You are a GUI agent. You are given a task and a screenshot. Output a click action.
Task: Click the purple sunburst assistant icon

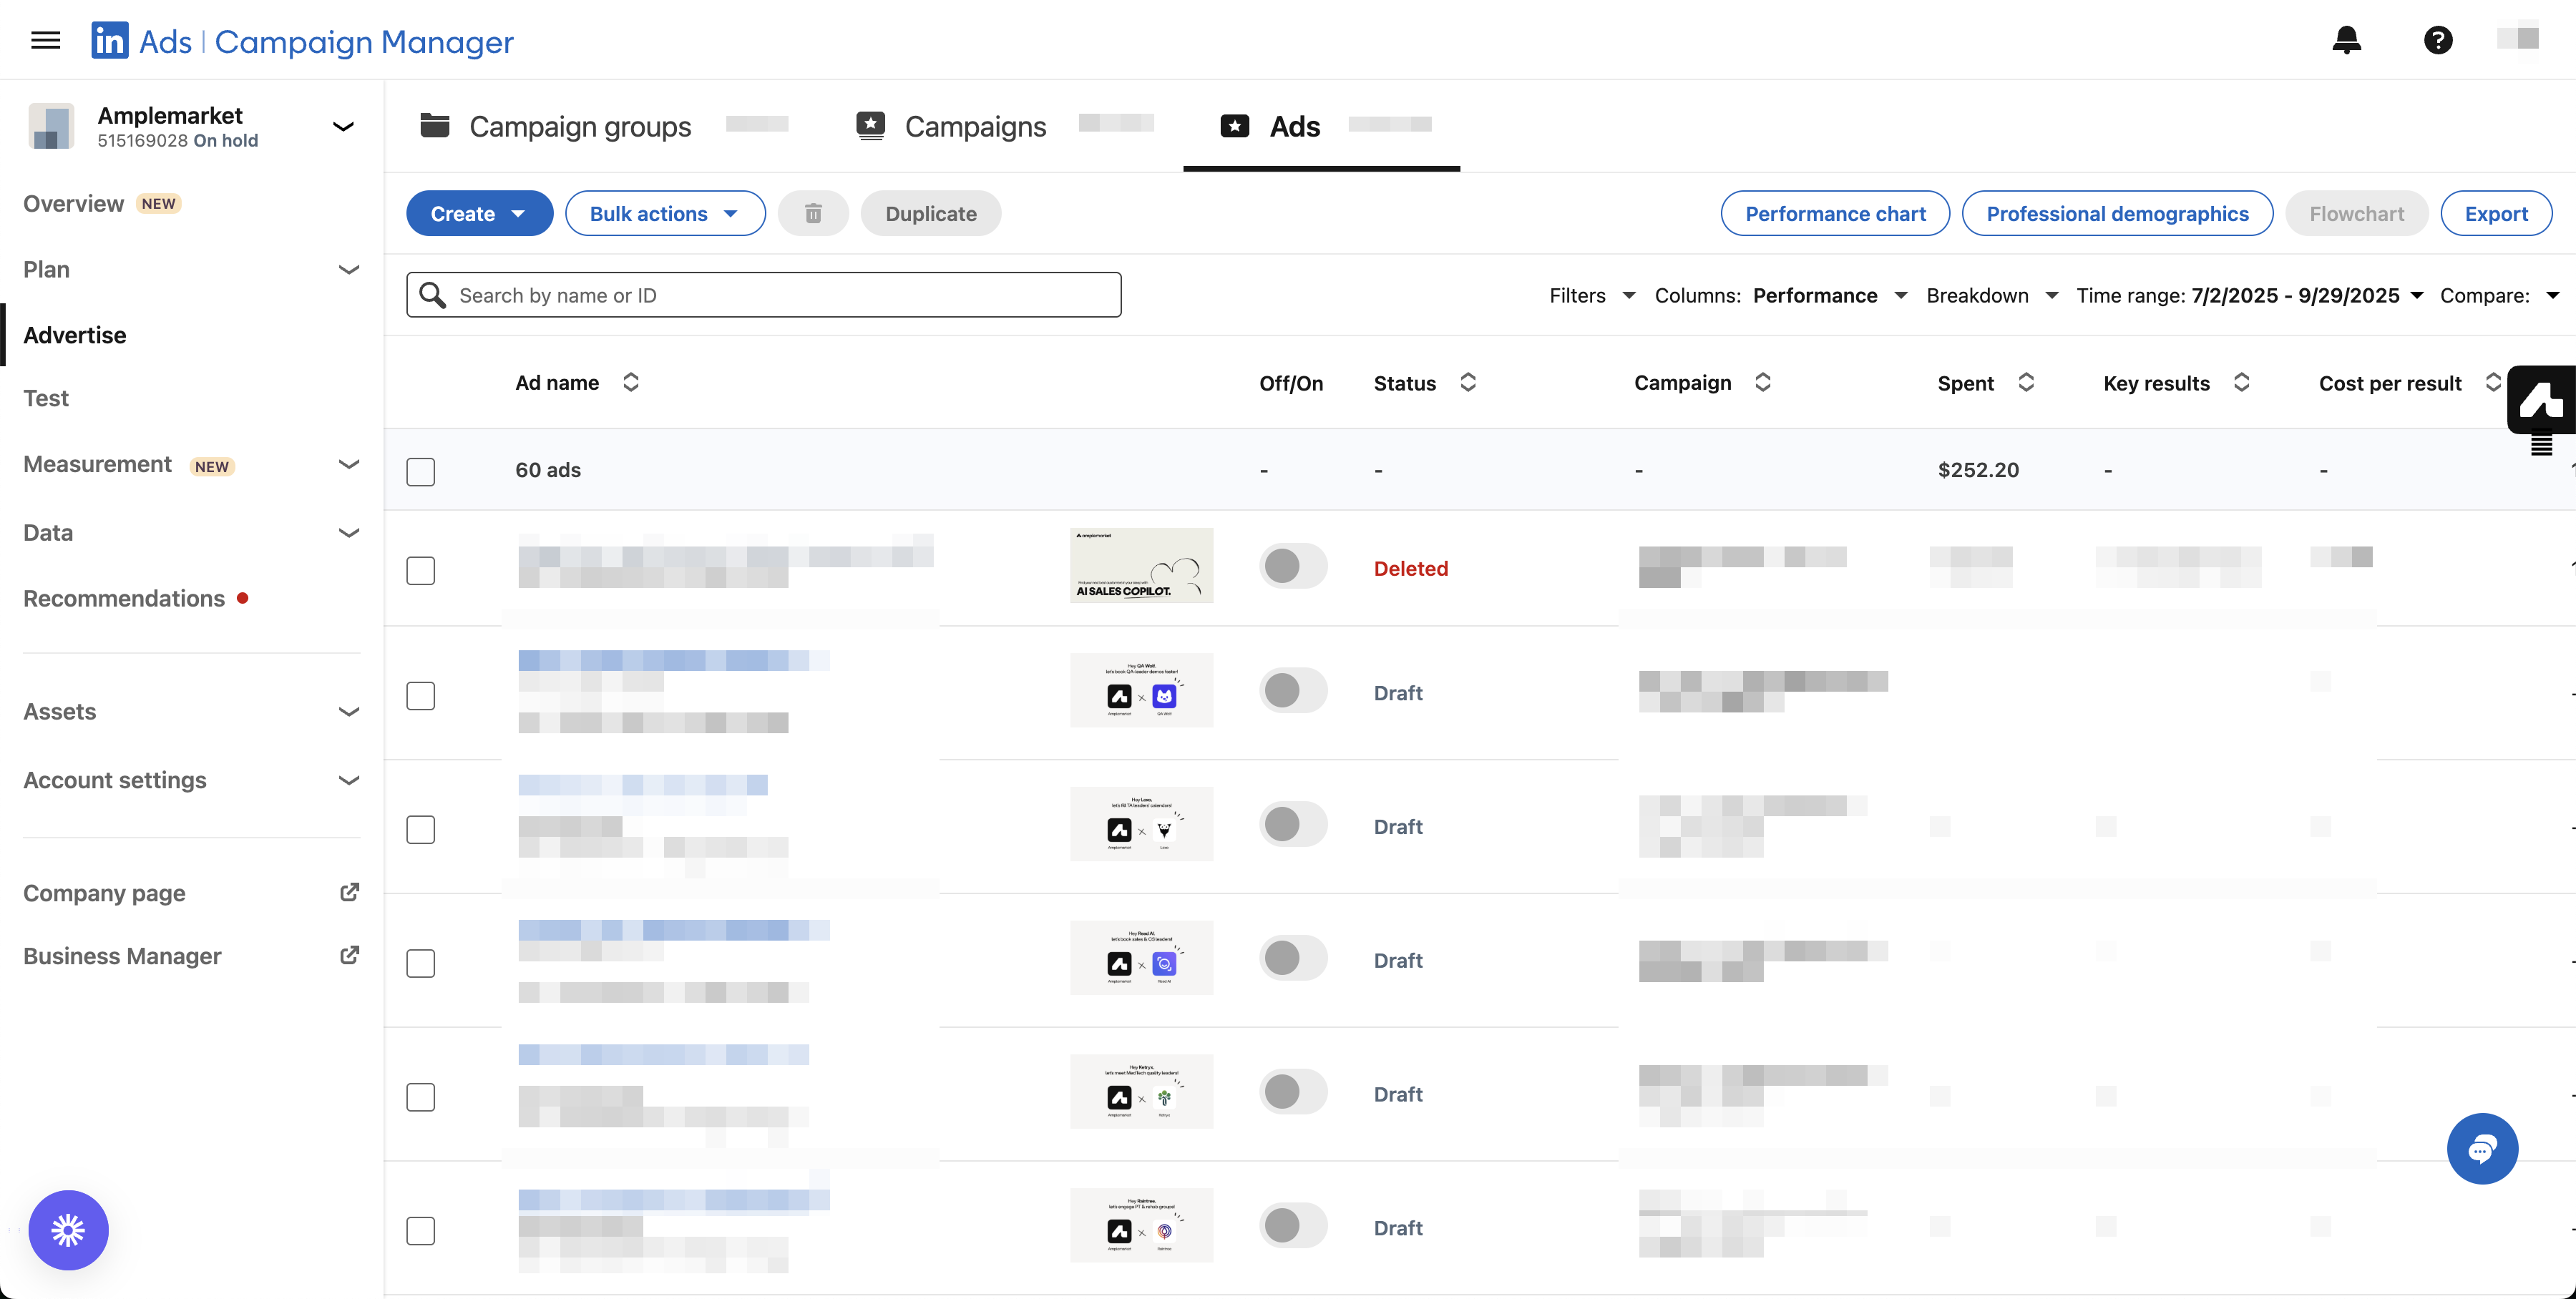68,1229
